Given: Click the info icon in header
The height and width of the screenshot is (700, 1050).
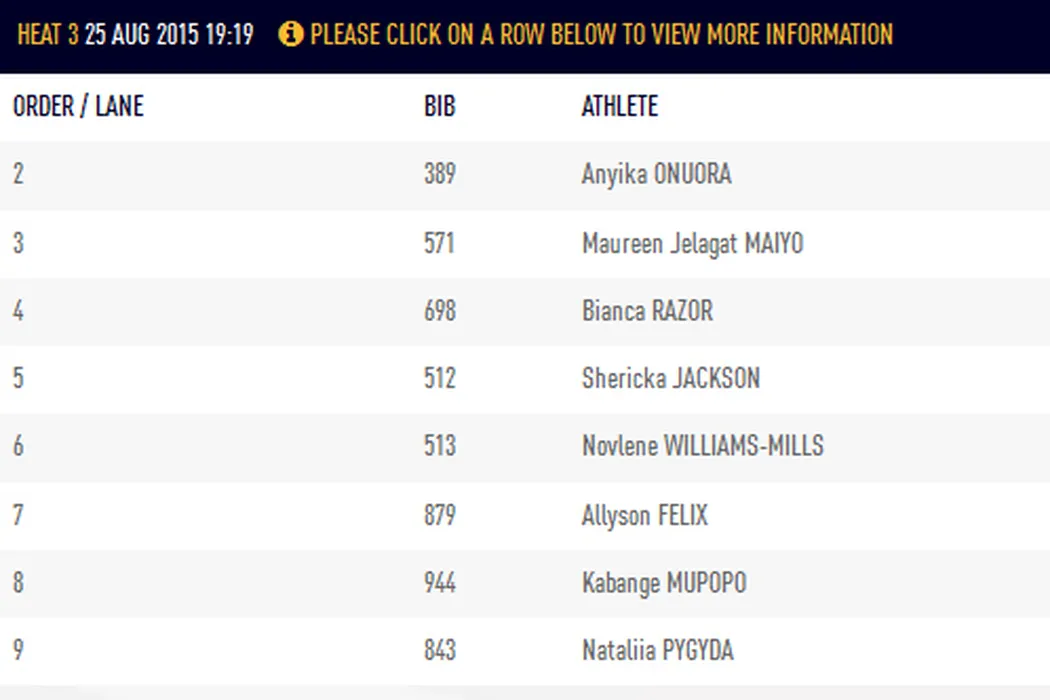Looking at the screenshot, I should point(290,34).
